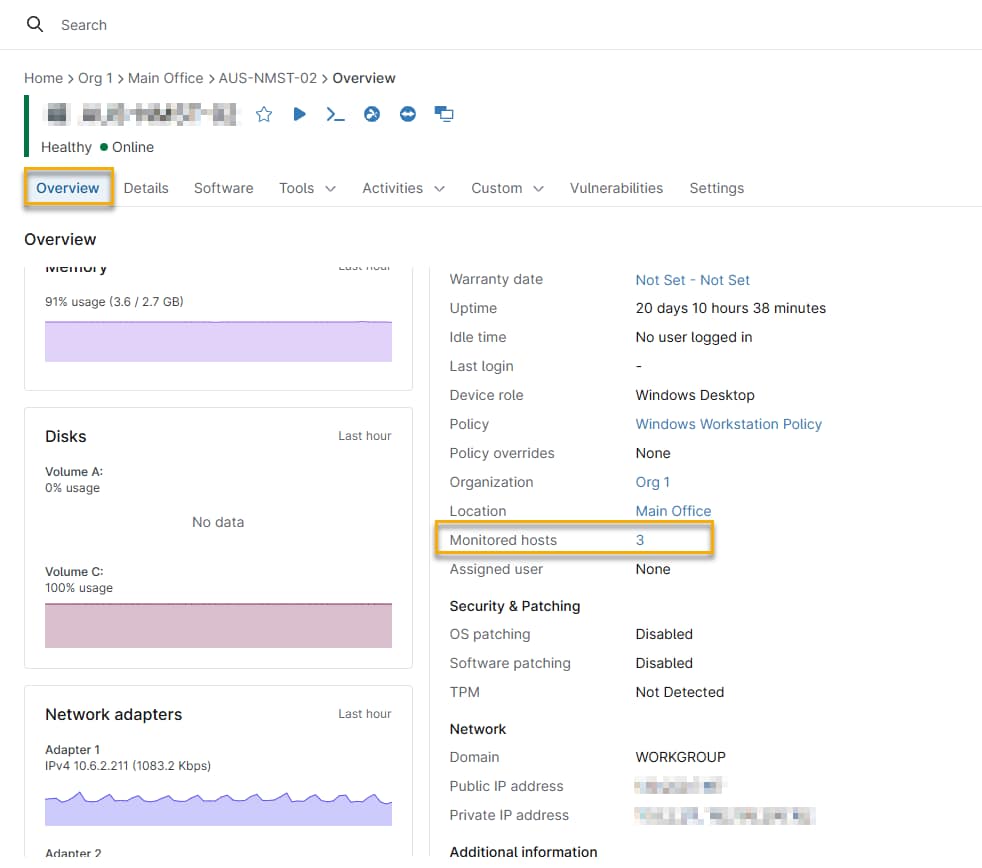The height and width of the screenshot is (868, 982).
Task: Click the run action play icon
Action: pyautogui.click(x=299, y=114)
